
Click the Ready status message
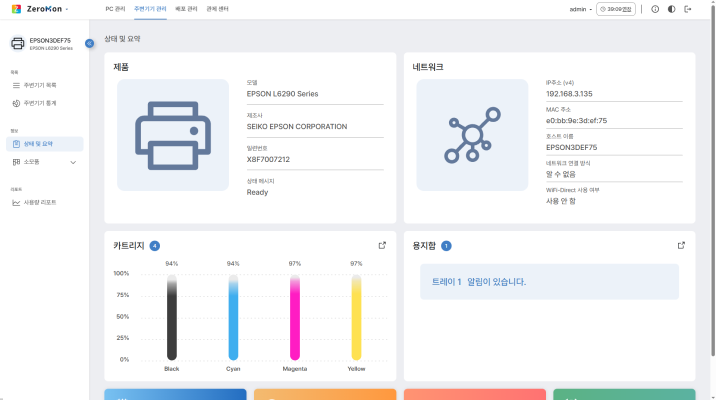(257, 193)
